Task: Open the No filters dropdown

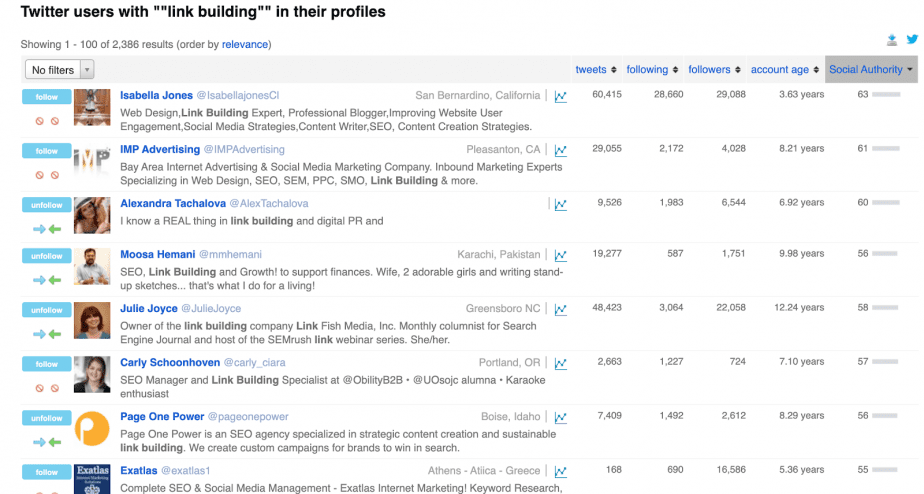Action: [x=60, y=70]
